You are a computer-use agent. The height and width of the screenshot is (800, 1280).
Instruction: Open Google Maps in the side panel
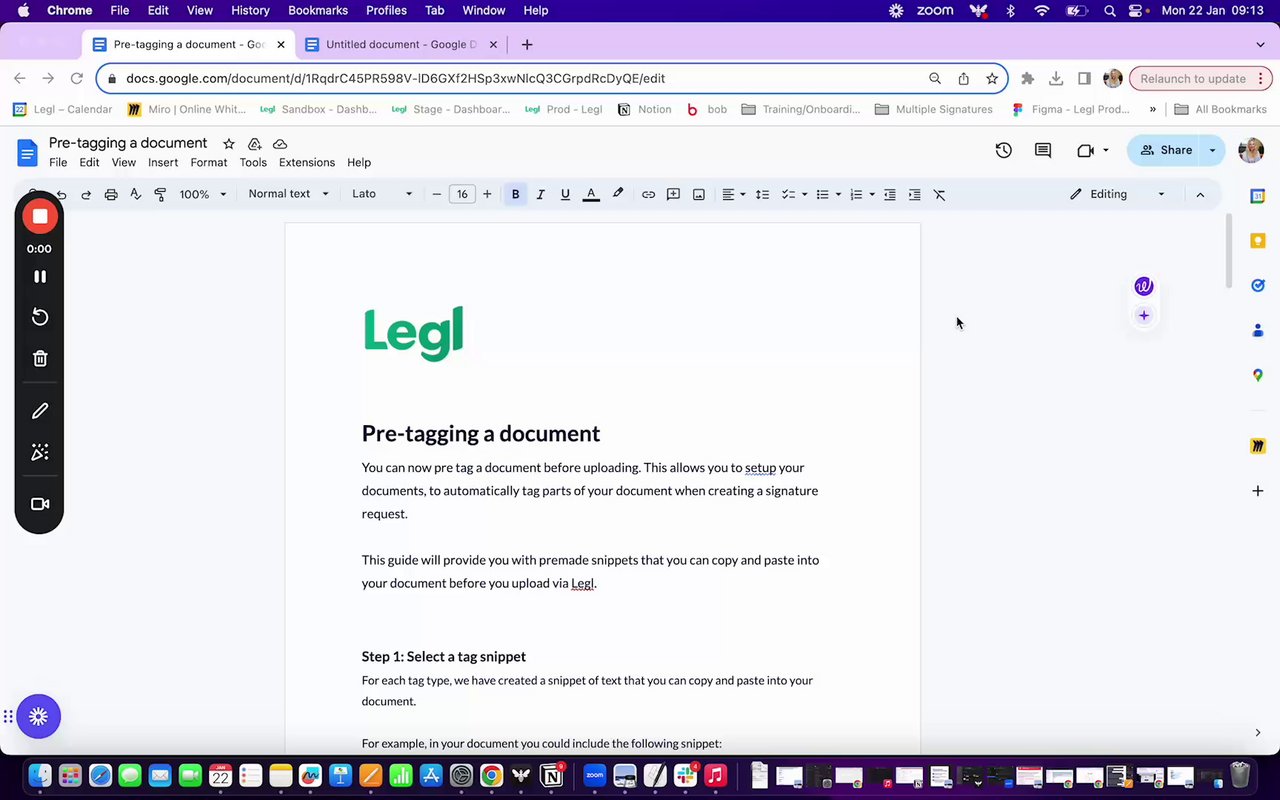point(1258,375)
